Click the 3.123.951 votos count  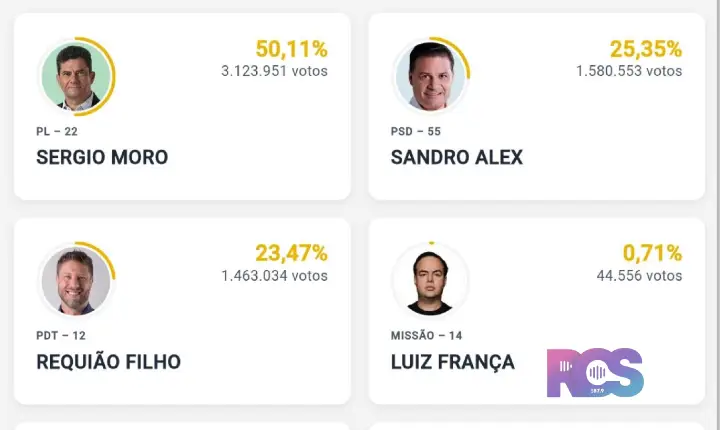pyautogui.click(x=274, y=71)
